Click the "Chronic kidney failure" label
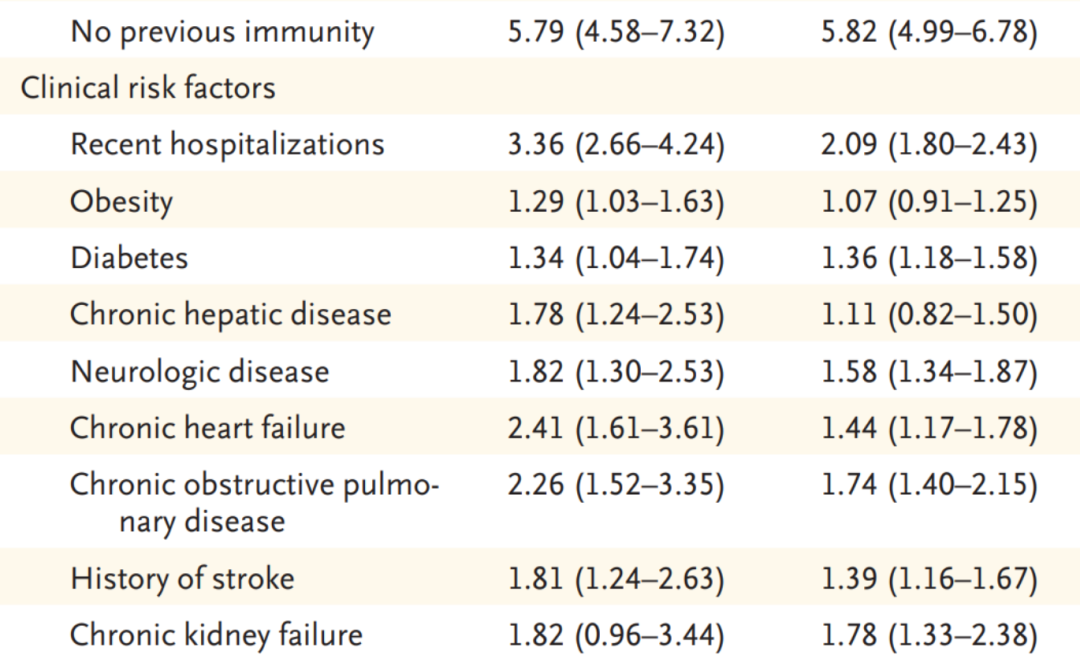Image resolution: width=1080 pixels, height=666 pixels. (x=216, y=635)
